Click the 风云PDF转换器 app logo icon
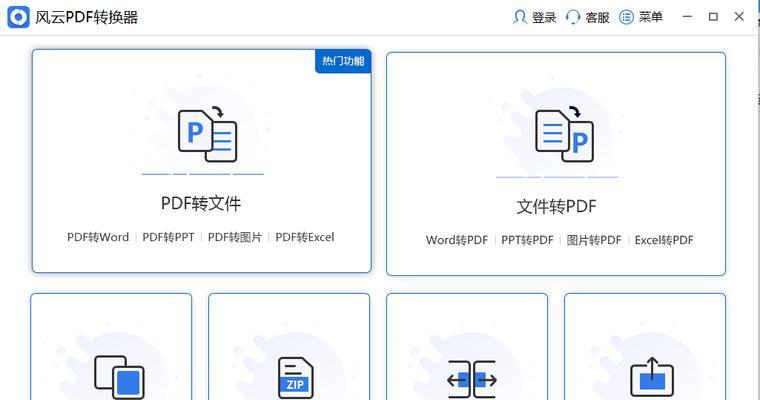 (x=18, y=17)
